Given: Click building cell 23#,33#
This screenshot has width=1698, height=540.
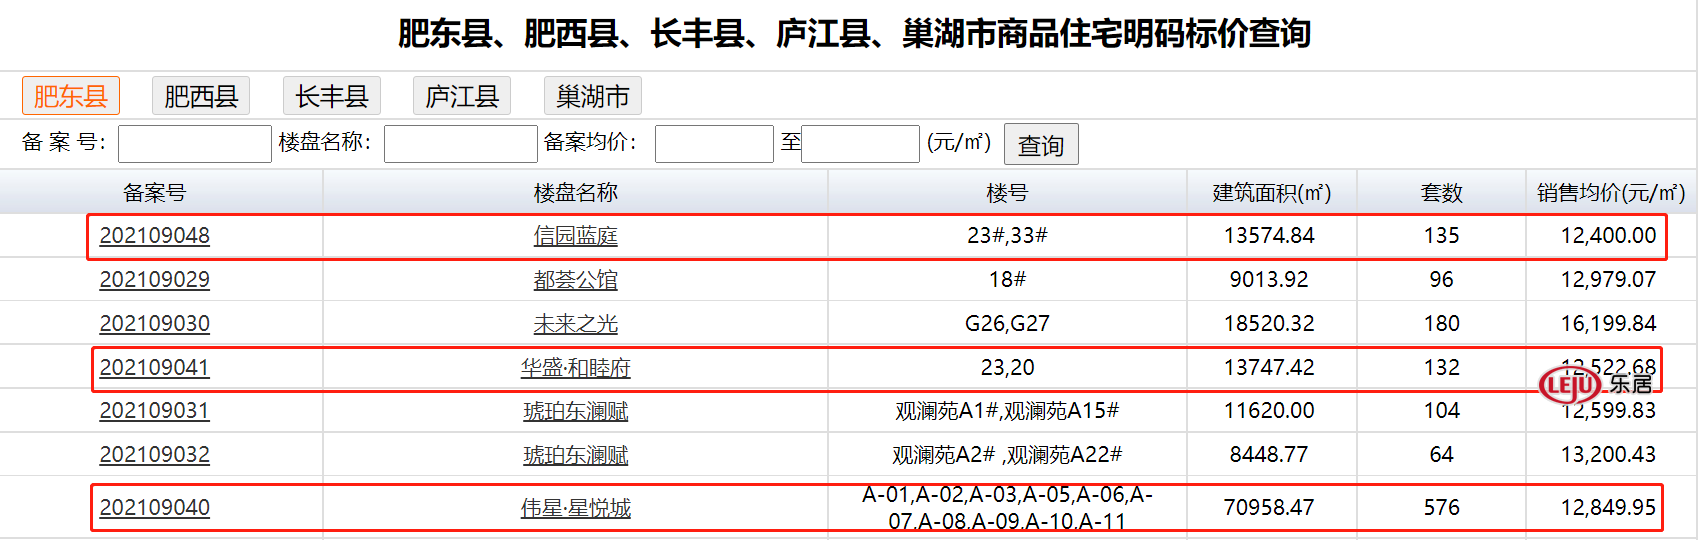Looking at the screenshot, I should click(1007, 236).
